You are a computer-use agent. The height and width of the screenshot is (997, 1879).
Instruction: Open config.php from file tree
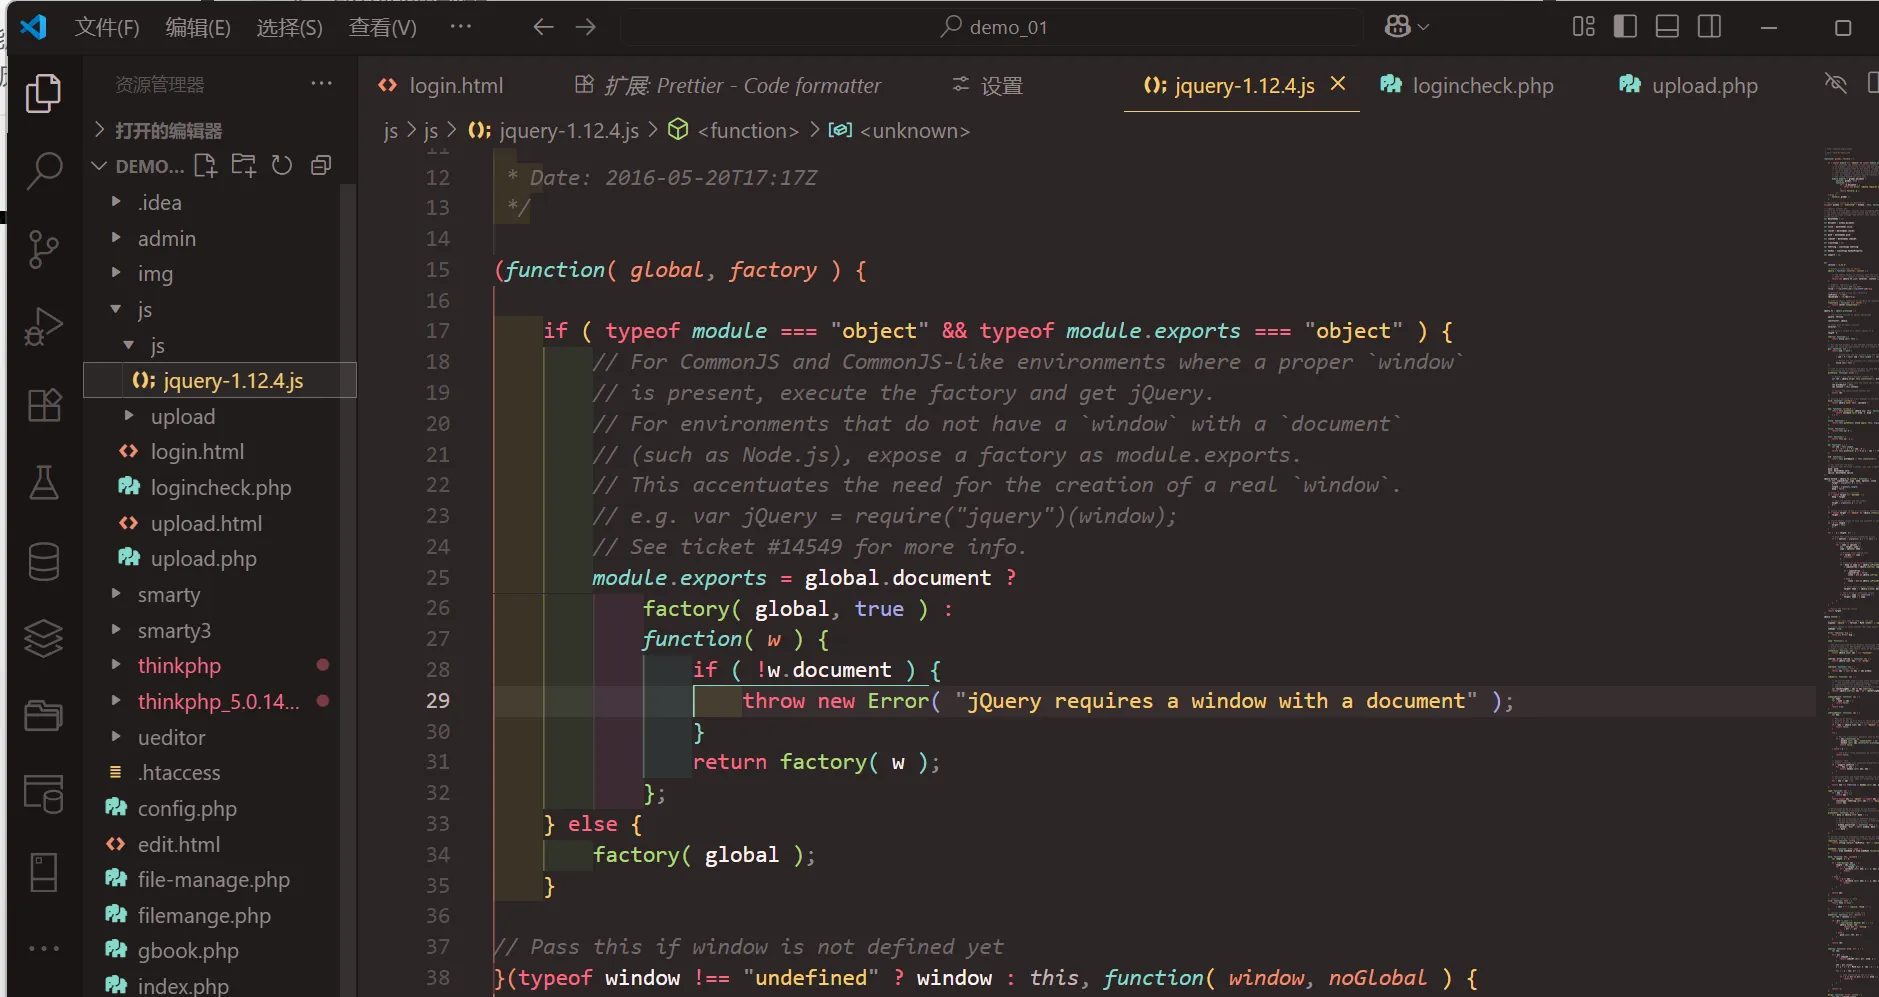[x=187, y=809]
